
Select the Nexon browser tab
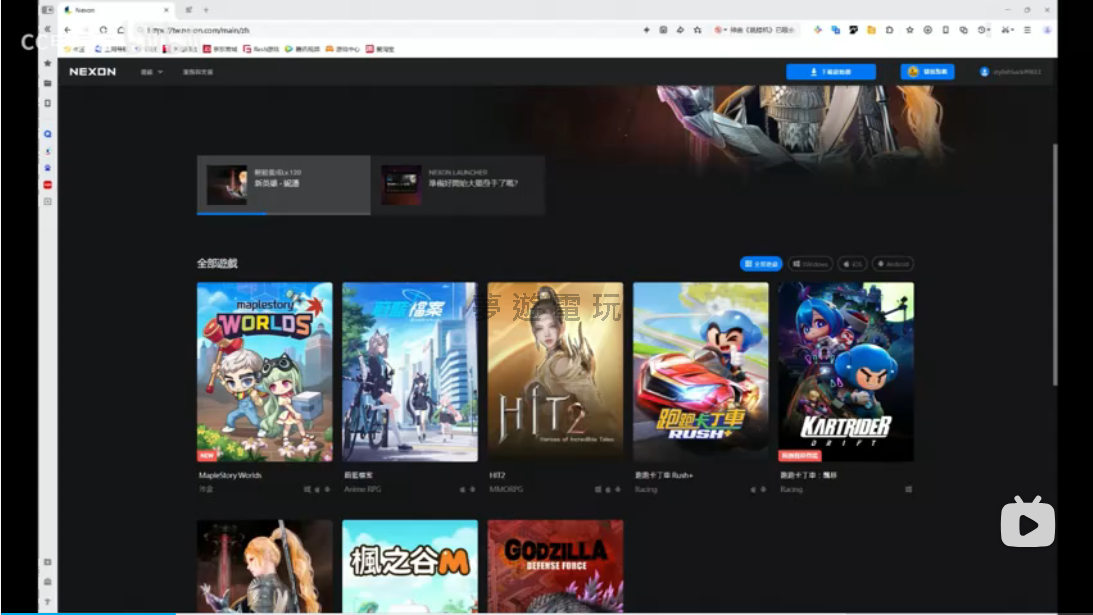[116, 10]
